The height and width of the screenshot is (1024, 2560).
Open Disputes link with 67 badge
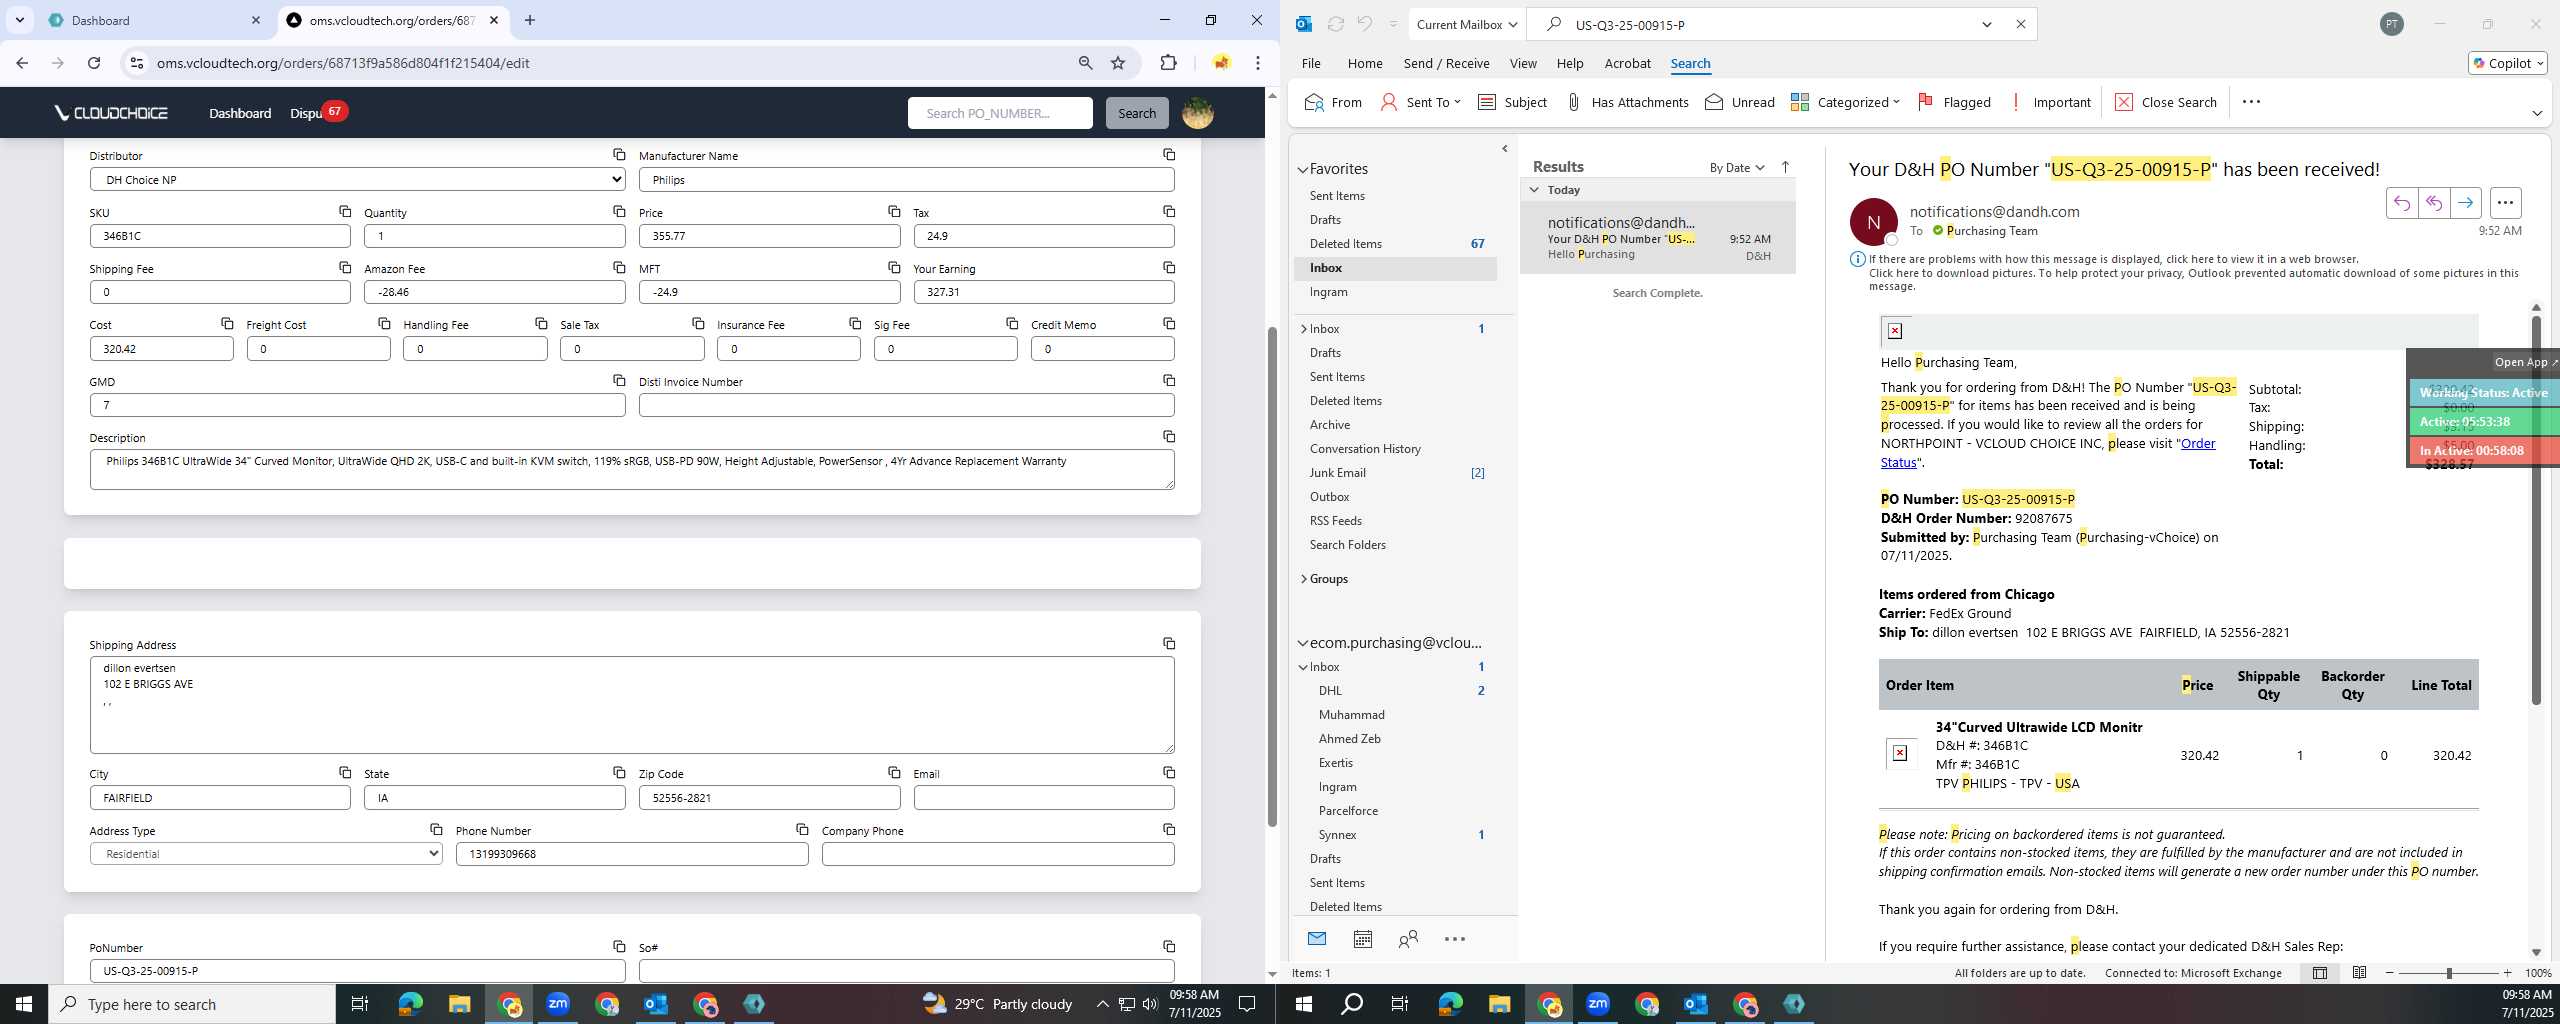pos(316,113)
